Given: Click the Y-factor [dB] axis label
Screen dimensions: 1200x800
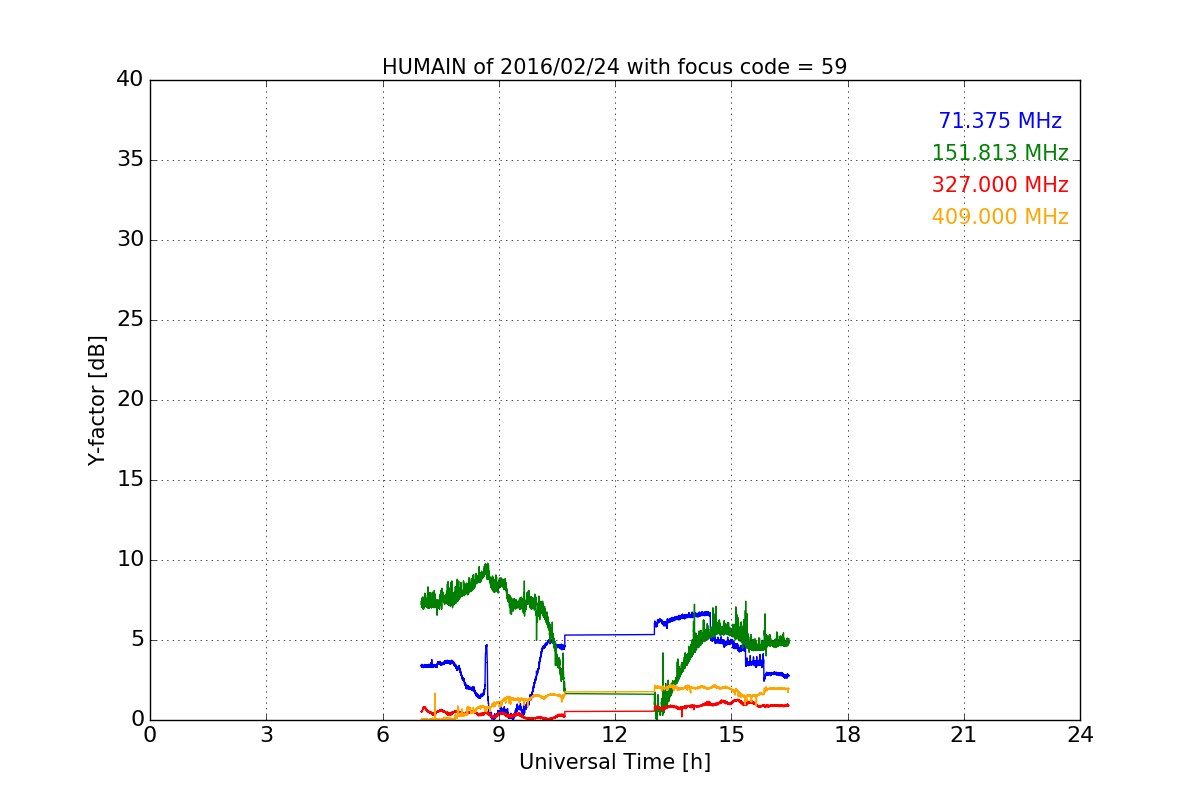Looking at the screenshot, I should 97,400.
